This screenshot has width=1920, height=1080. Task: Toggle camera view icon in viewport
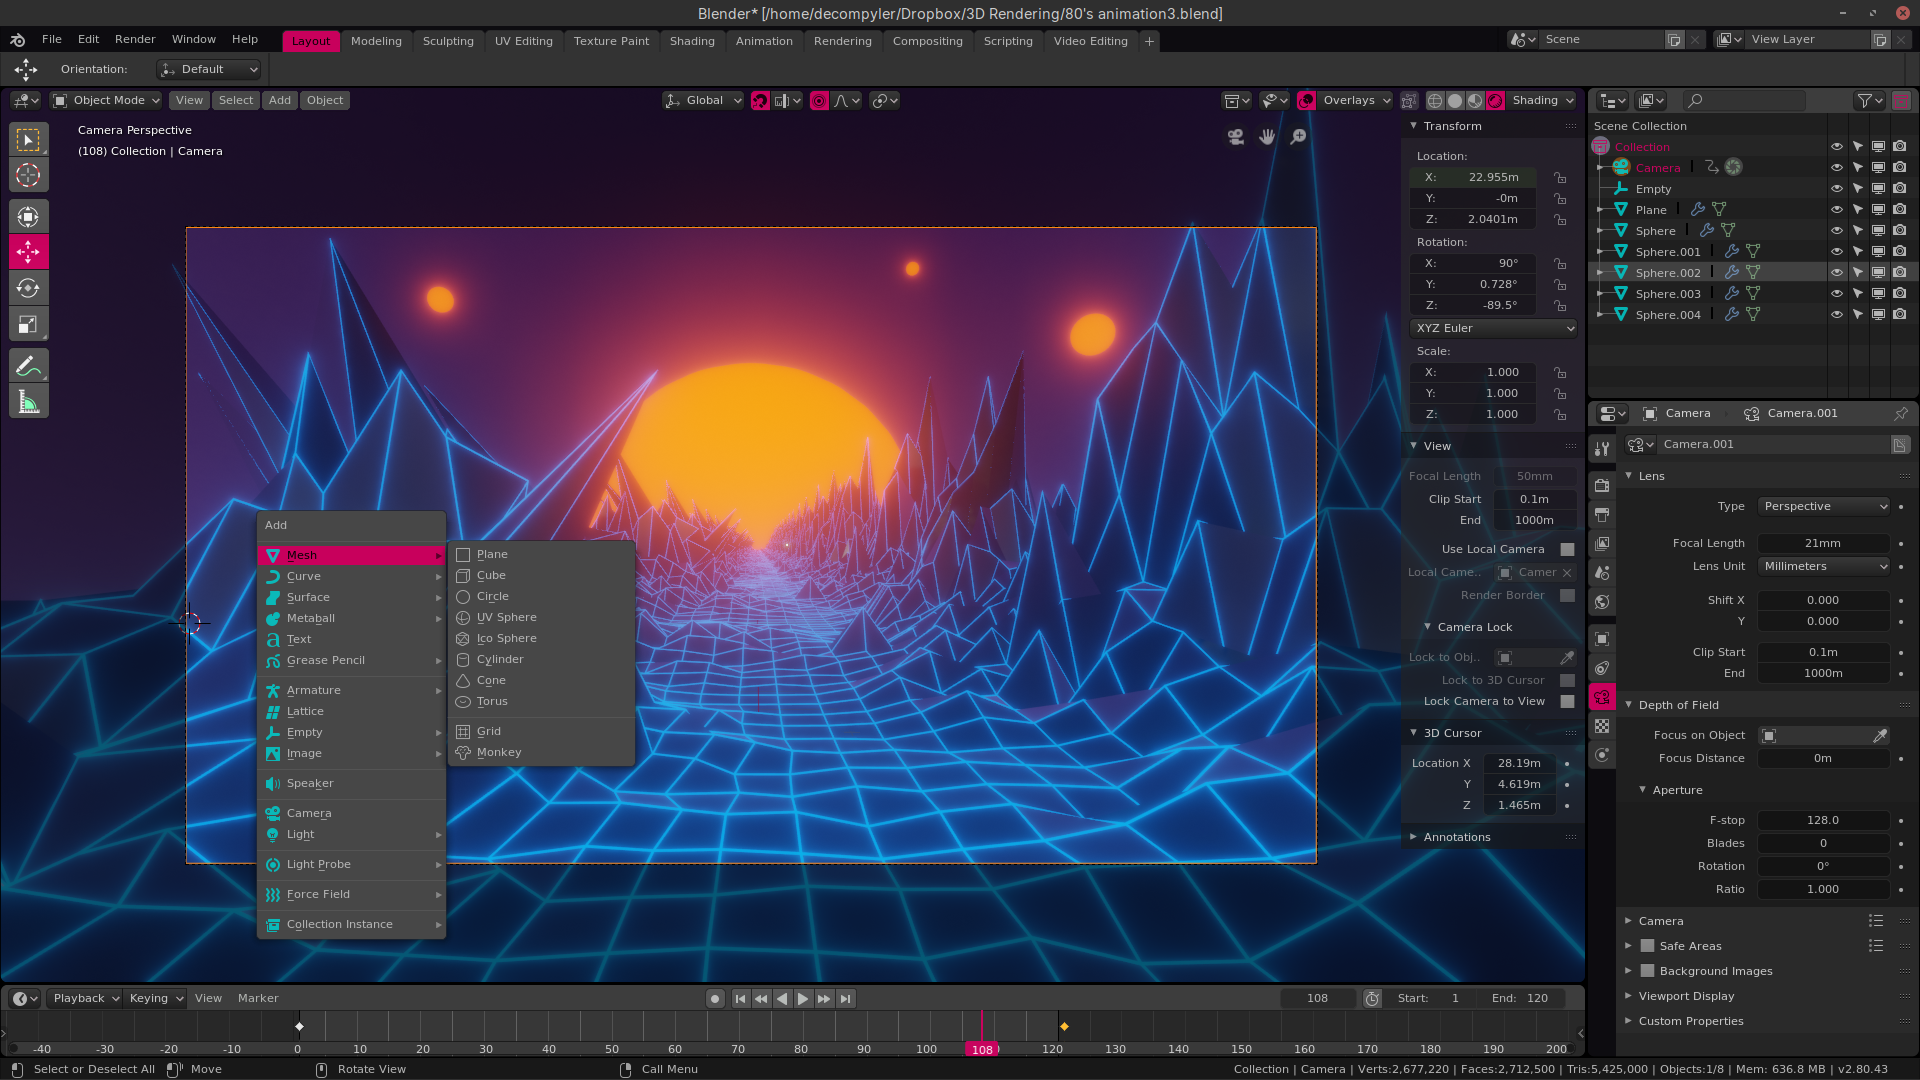(x=1236, y=137)
